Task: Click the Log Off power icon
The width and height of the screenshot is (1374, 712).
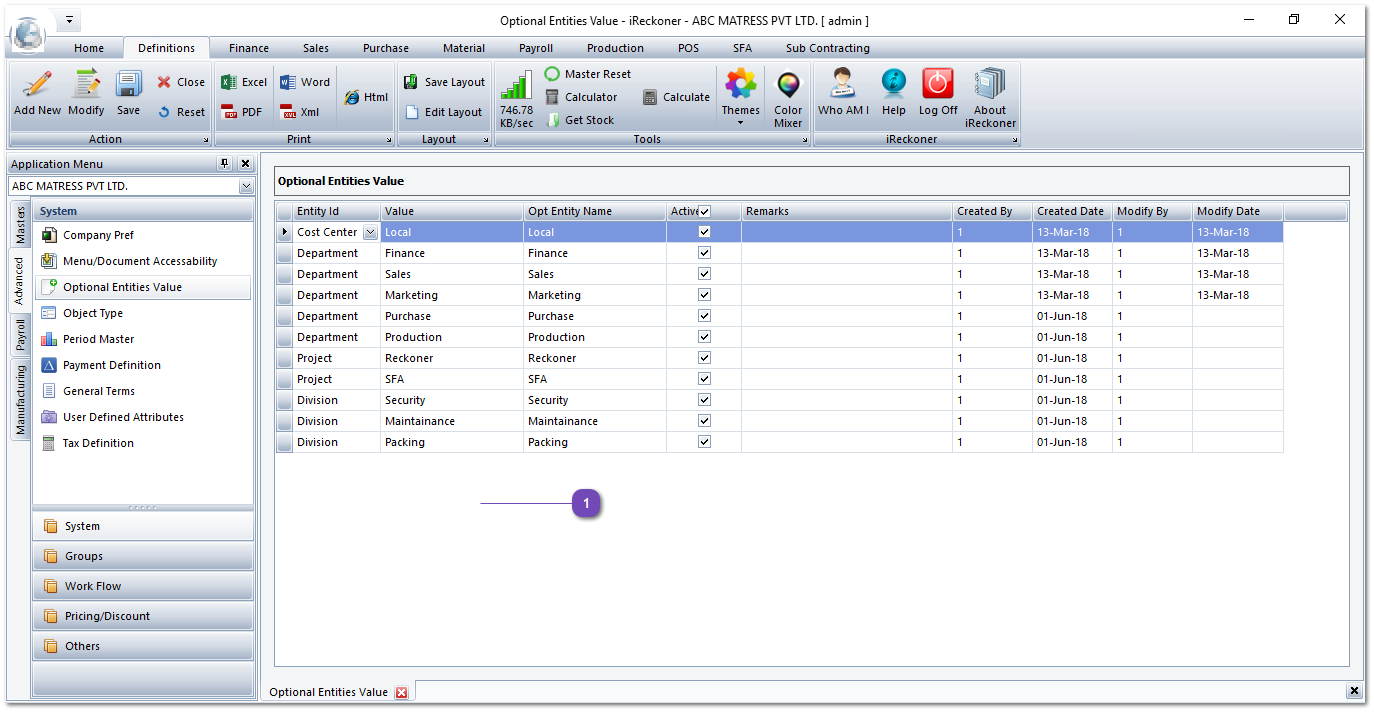Action: pyautogui.click(x=938, y=86)
